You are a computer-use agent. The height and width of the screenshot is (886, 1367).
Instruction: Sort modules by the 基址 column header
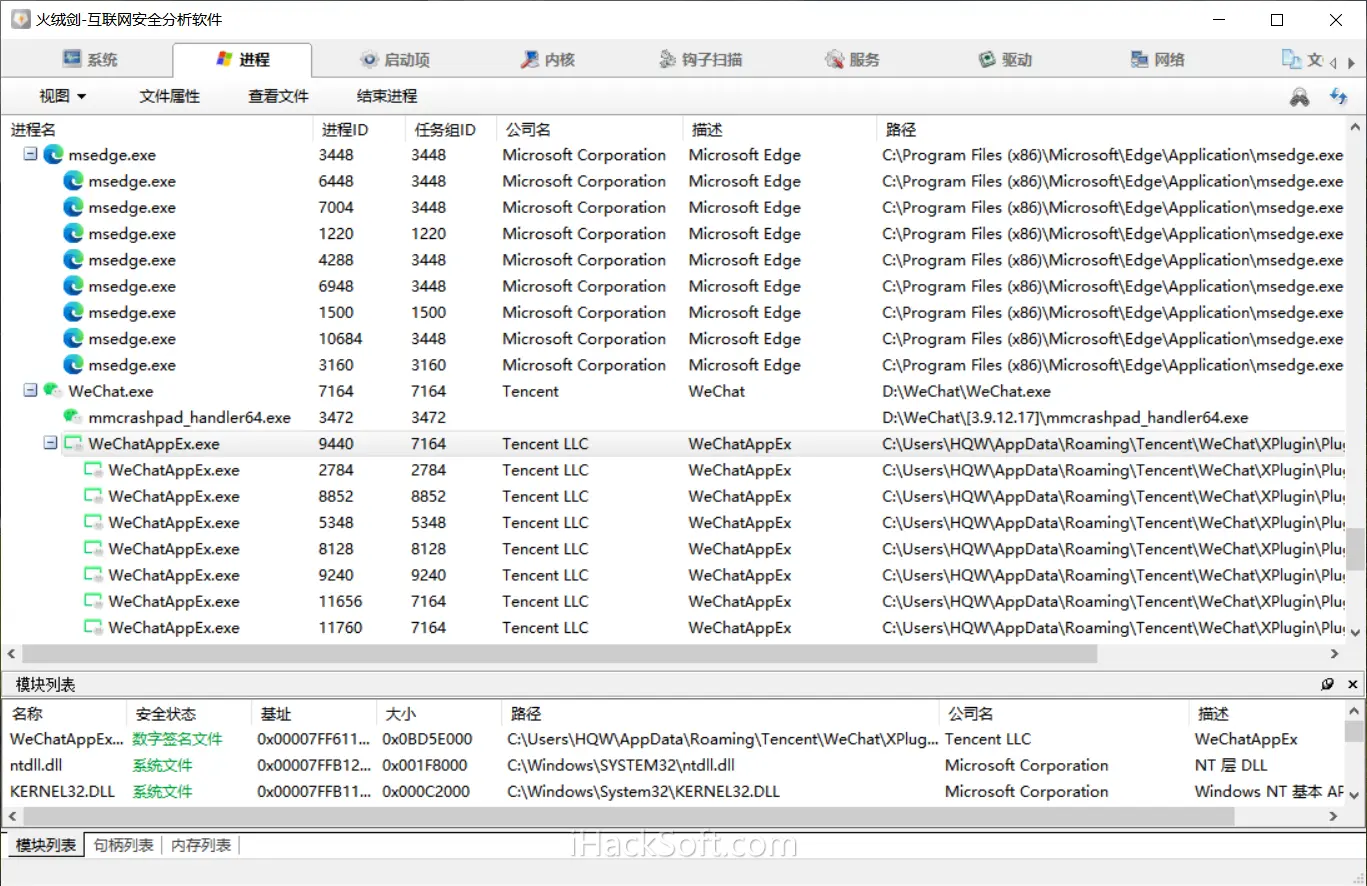pyautogui.click(x=314, y=714)
